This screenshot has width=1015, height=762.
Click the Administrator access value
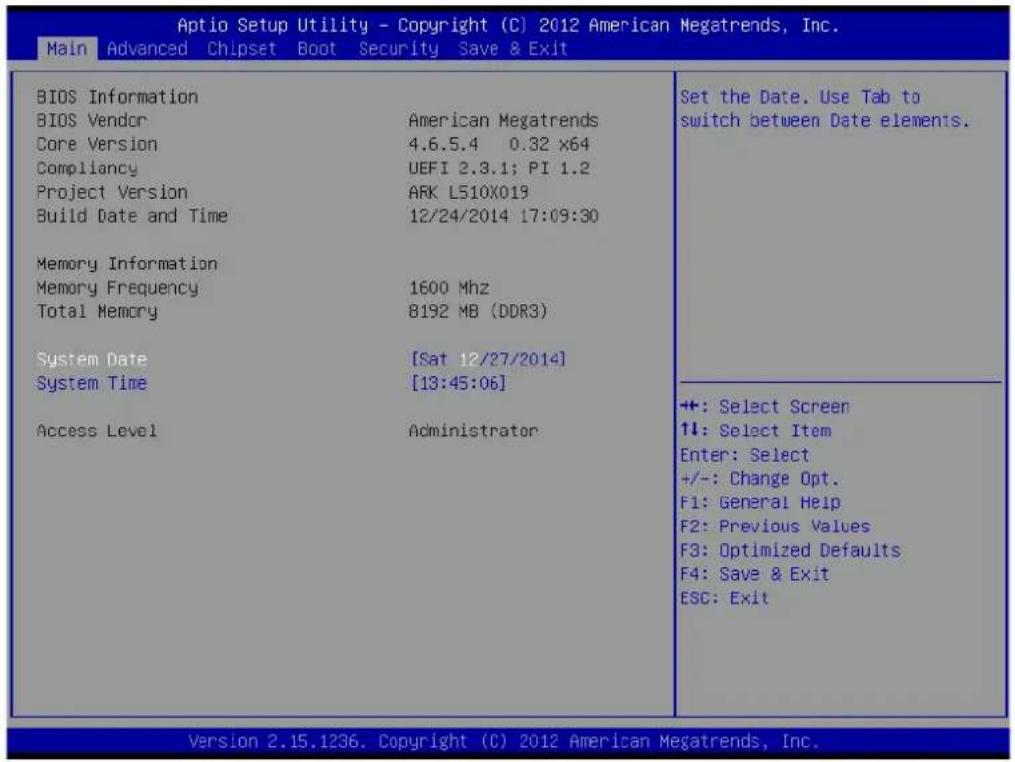[473, 431]
